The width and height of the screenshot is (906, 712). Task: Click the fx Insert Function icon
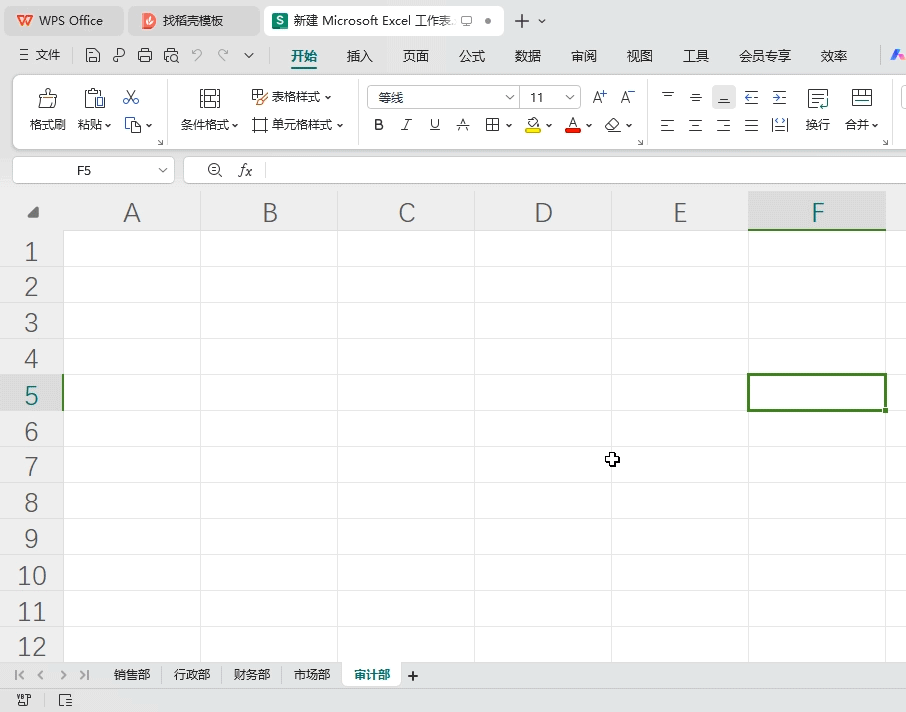pyautogui.click(x=245, y=170)
